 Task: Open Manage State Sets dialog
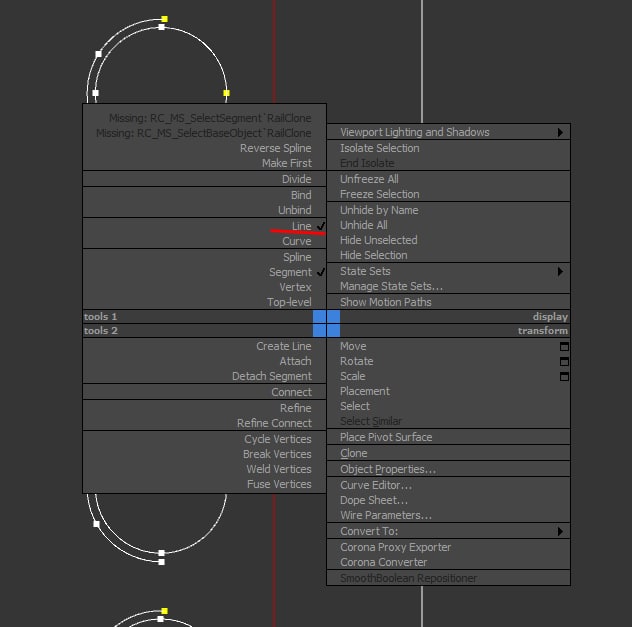[391, 287]
